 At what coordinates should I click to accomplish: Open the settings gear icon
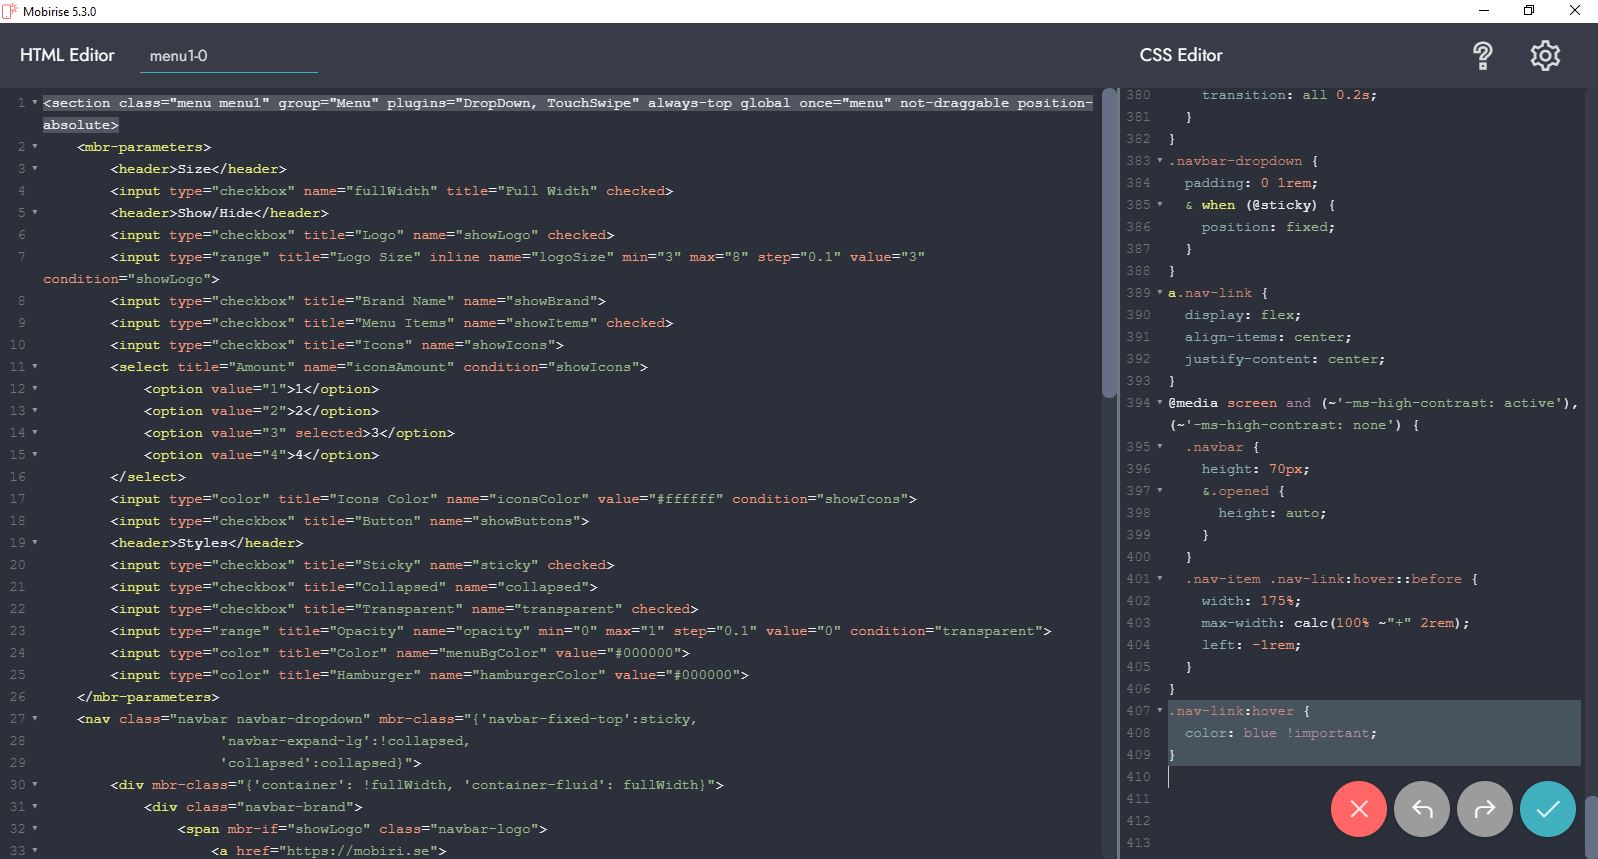[1545, 56]
